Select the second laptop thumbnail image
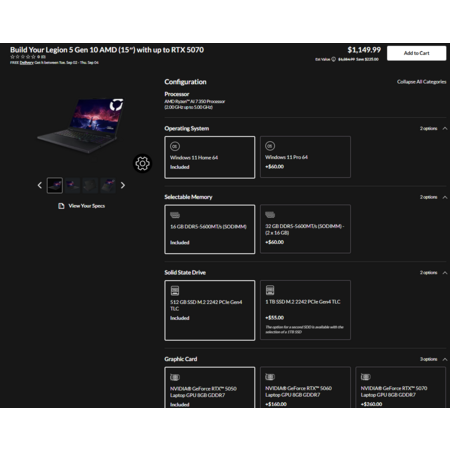The height and width of the screenshot is (450, 450). 73,185
